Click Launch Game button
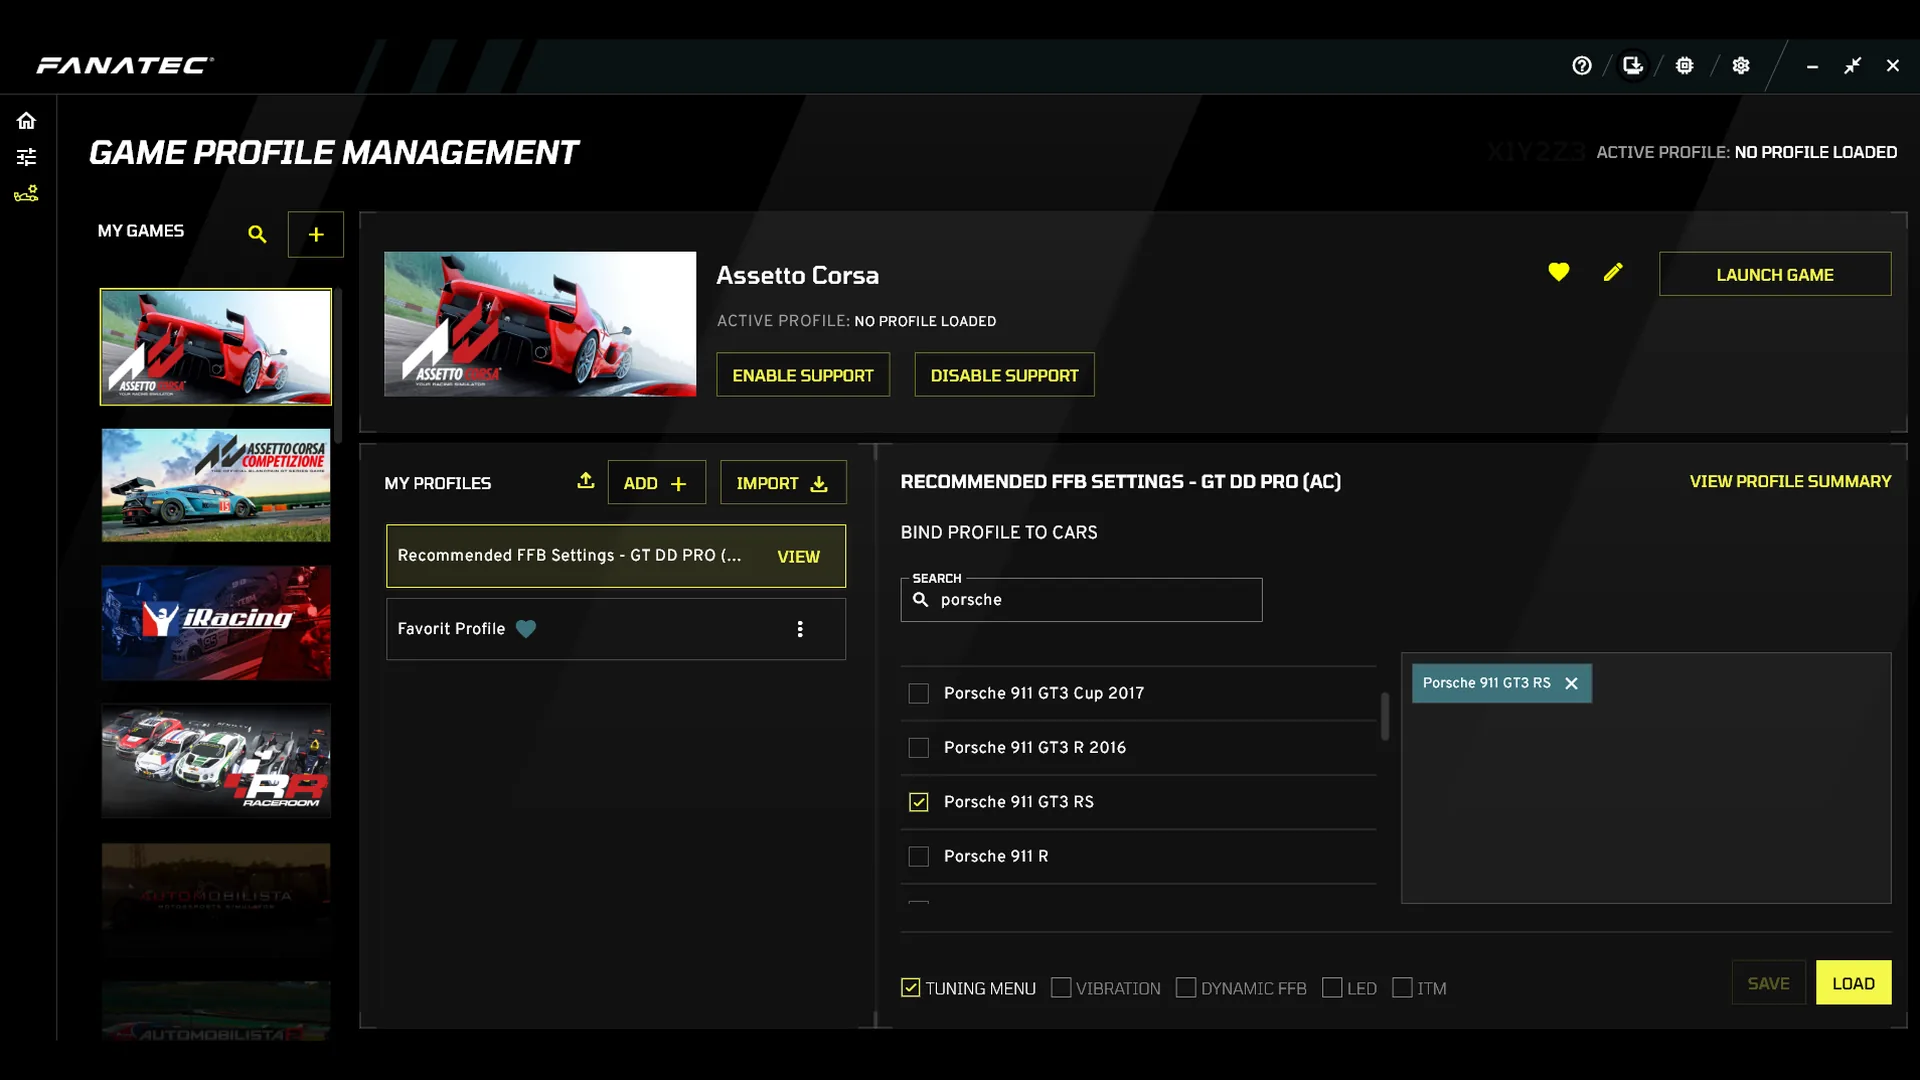The height and width of the screenshot is (1080, 1920). coord(1775,274)
